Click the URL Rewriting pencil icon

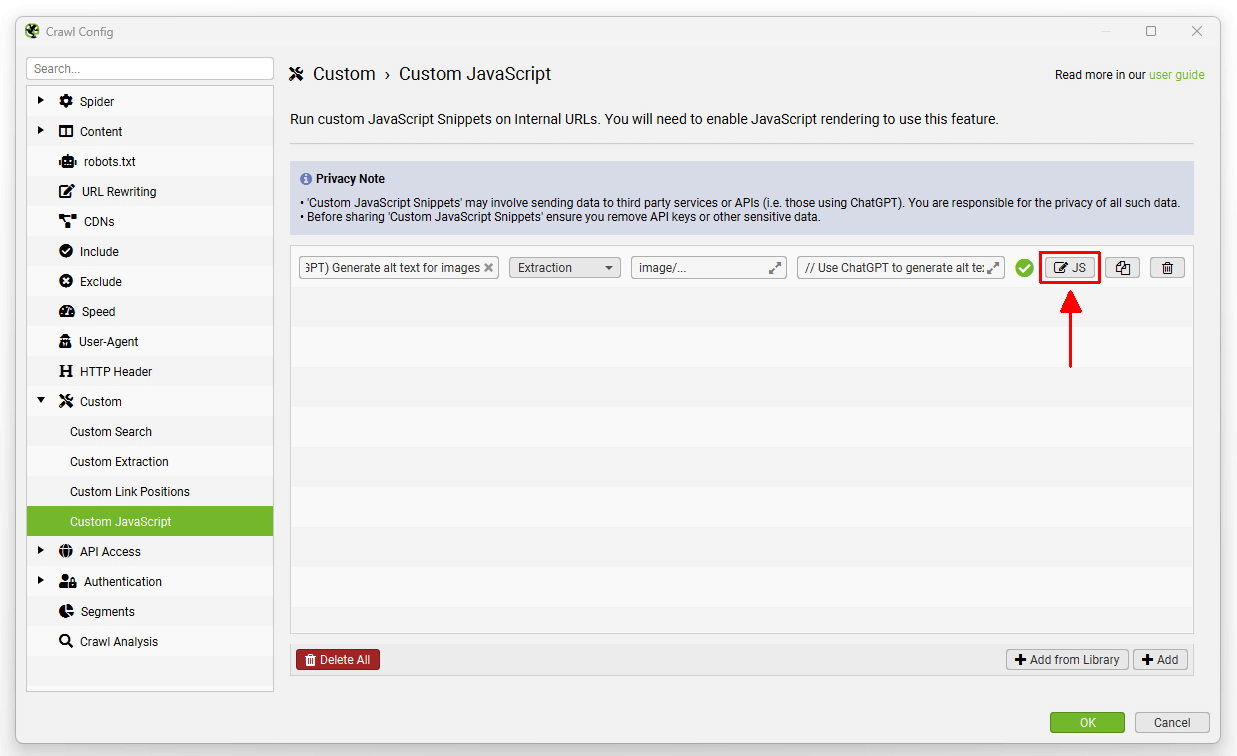coord(67,191)
